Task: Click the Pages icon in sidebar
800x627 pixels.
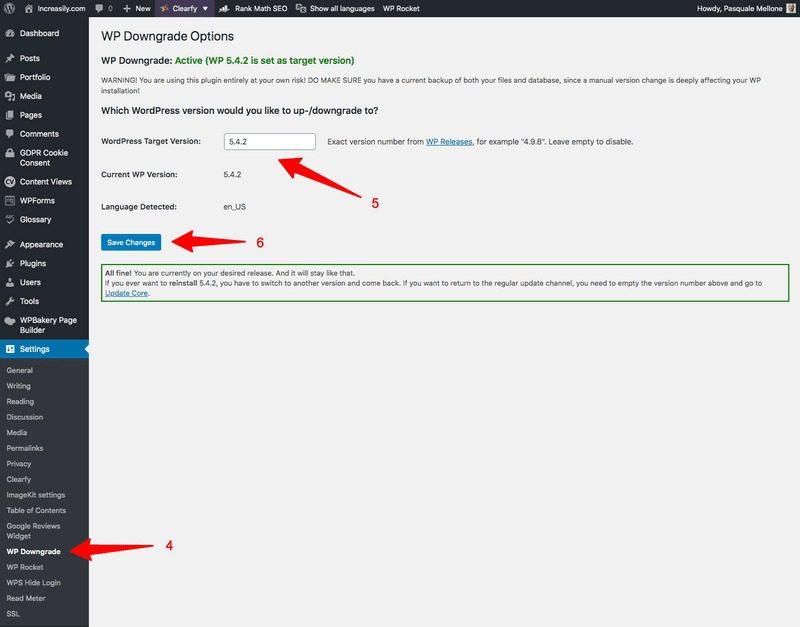Action: point(10,115)
